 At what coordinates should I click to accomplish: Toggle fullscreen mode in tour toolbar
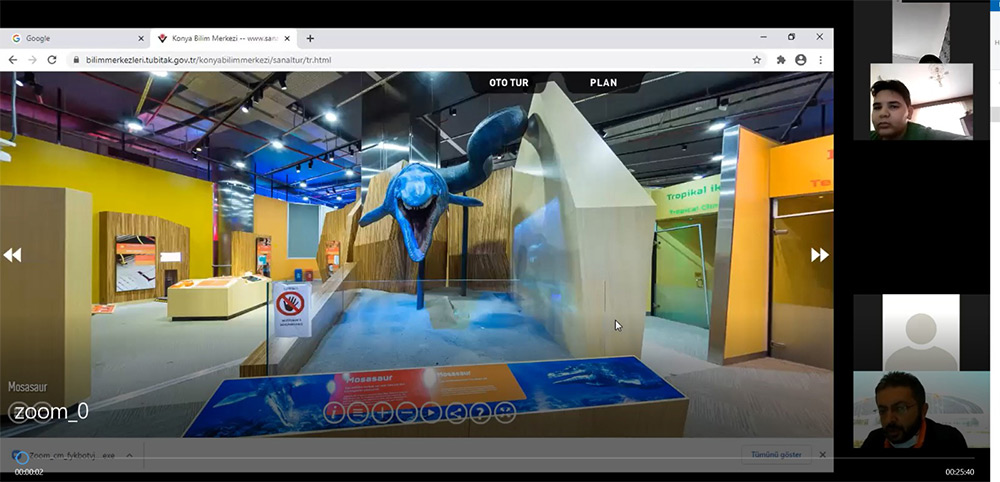tap(505, 412)
